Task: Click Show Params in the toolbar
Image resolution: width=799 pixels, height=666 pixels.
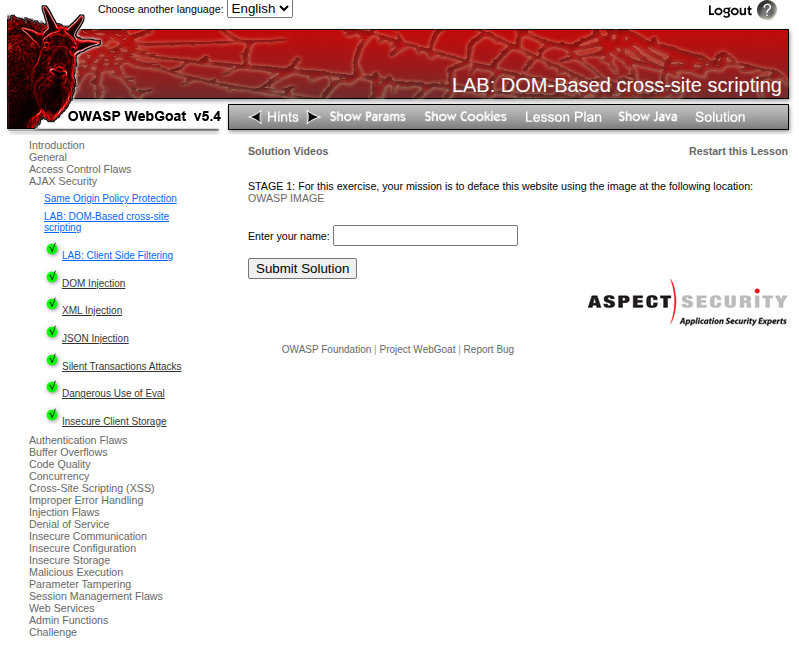Action: (x=367, y=117)
